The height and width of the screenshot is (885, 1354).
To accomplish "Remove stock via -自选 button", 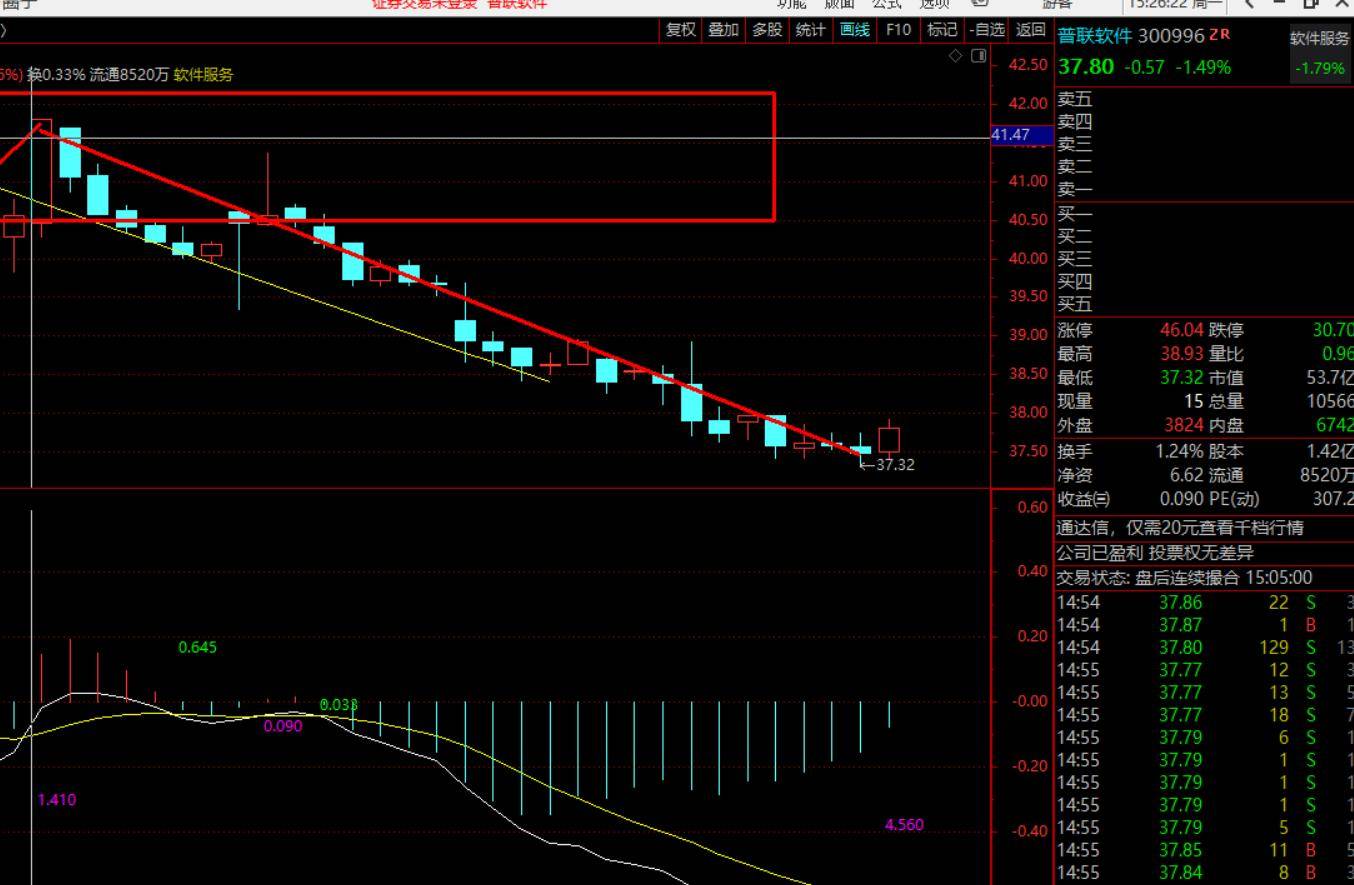I will (987, 30).
